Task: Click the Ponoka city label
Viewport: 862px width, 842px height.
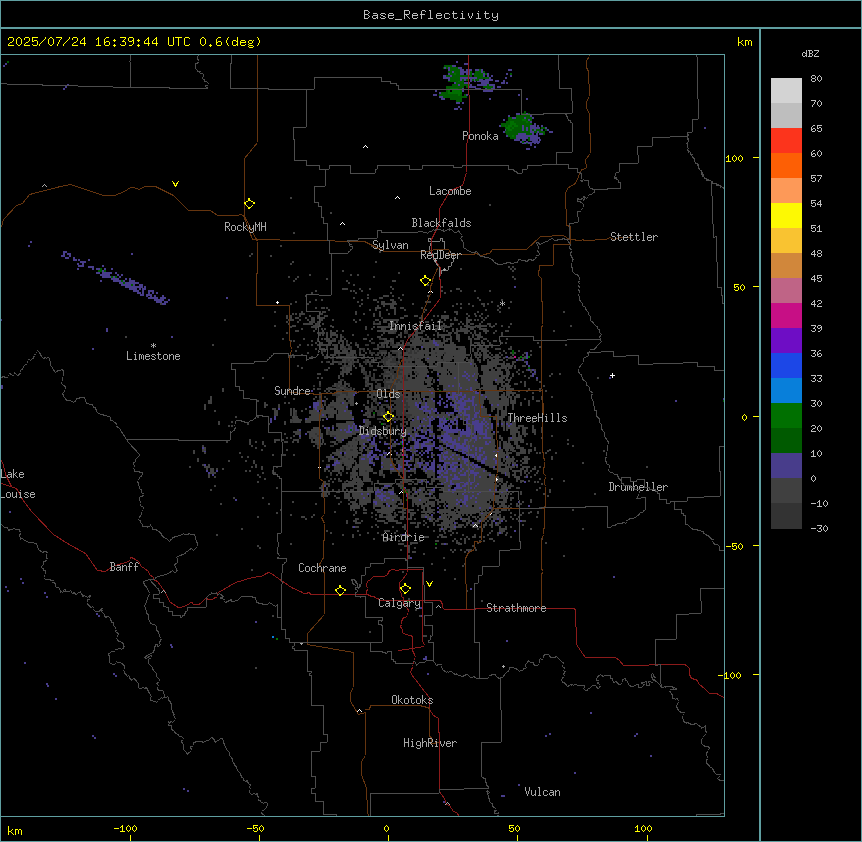Action: coord(480,136)
